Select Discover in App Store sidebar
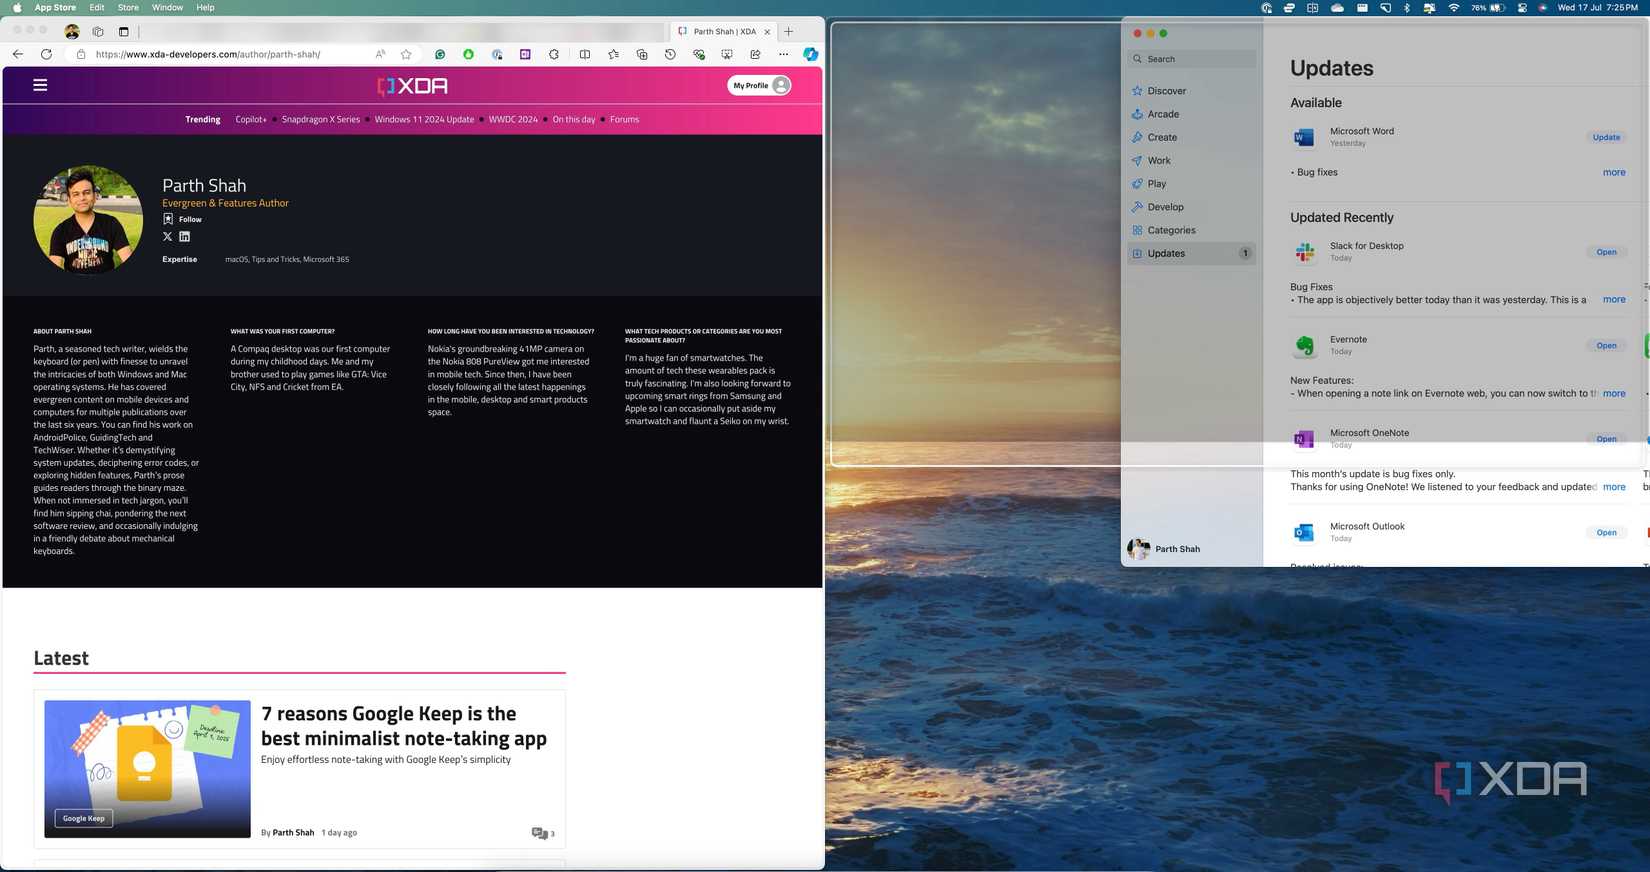Viewport: 1650px width, 872px height. [1191, 91]
